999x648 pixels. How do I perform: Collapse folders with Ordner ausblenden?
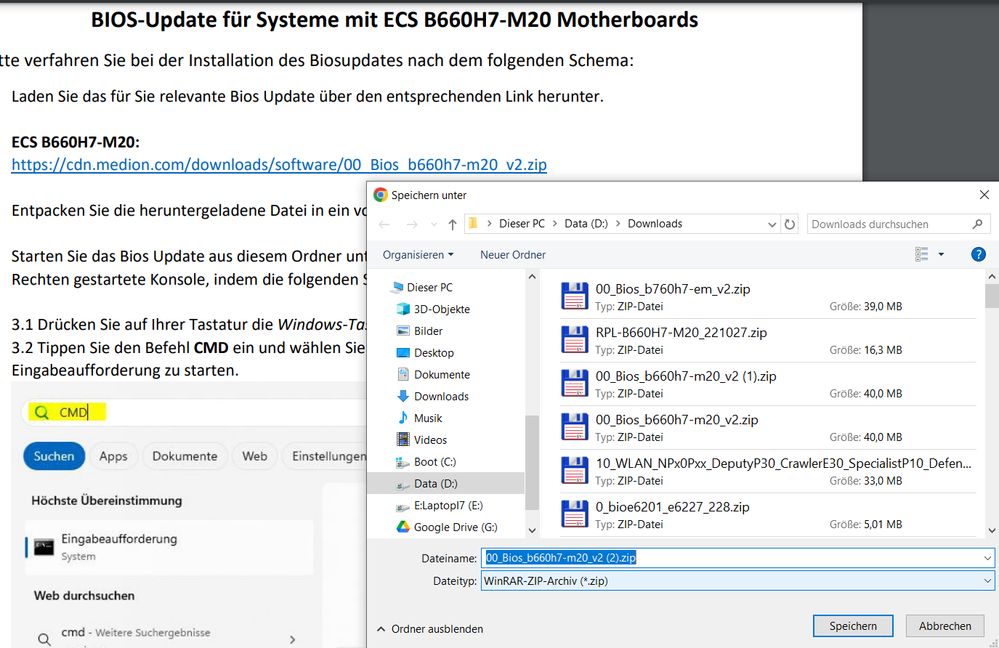(430, 629)
